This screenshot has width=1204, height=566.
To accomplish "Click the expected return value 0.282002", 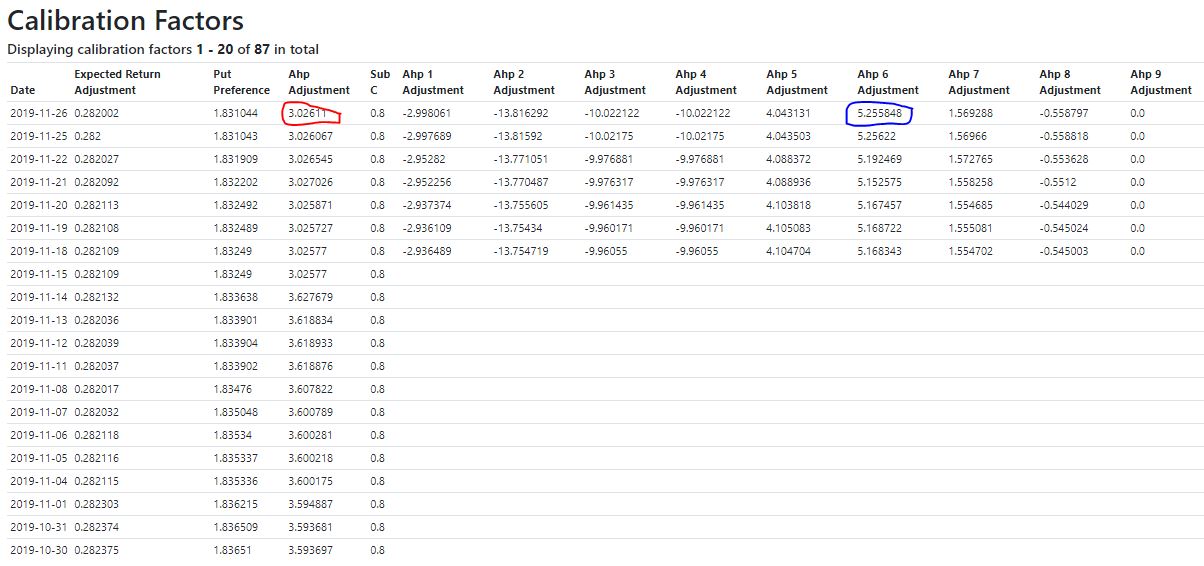I will (96, 114).
